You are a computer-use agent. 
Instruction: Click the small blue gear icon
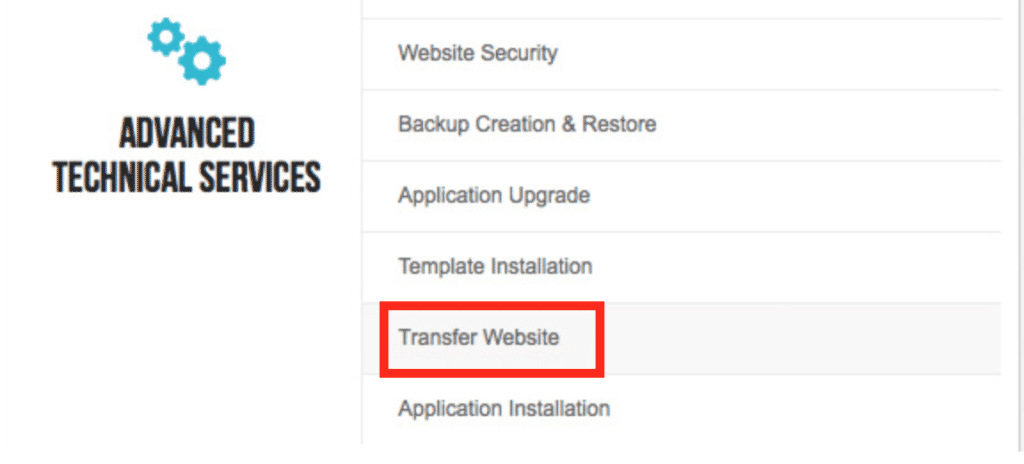tap(165, 37)
